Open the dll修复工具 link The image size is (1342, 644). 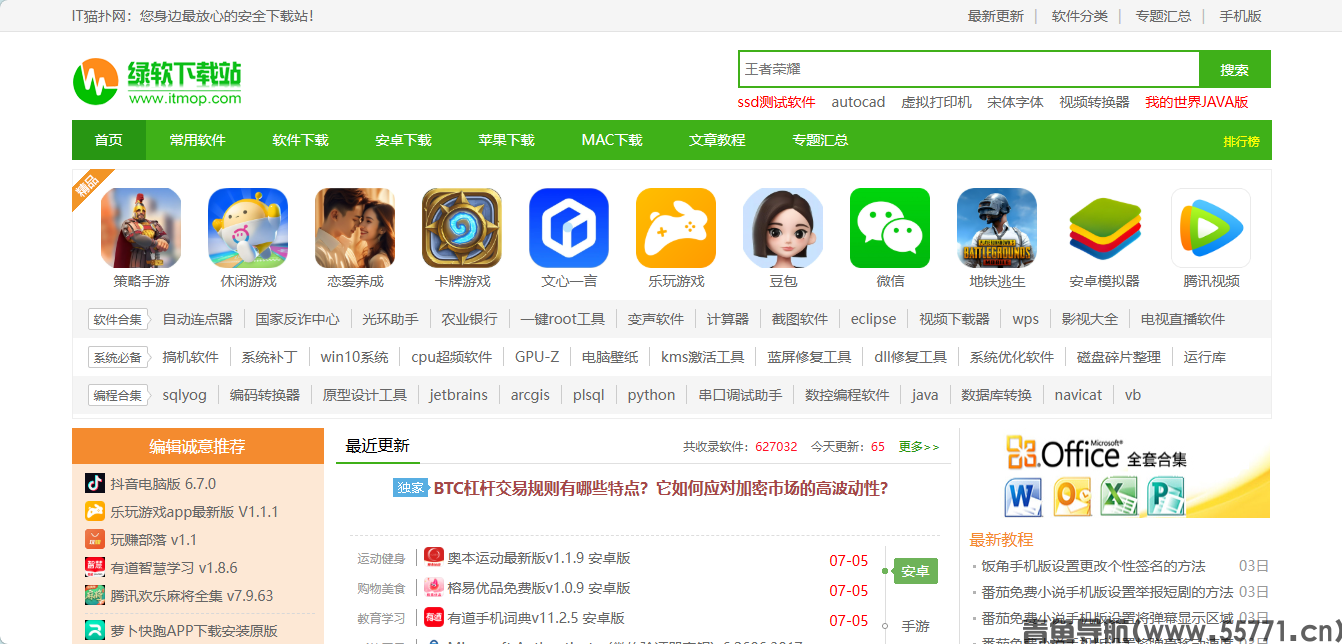click(x=910, y=357)
